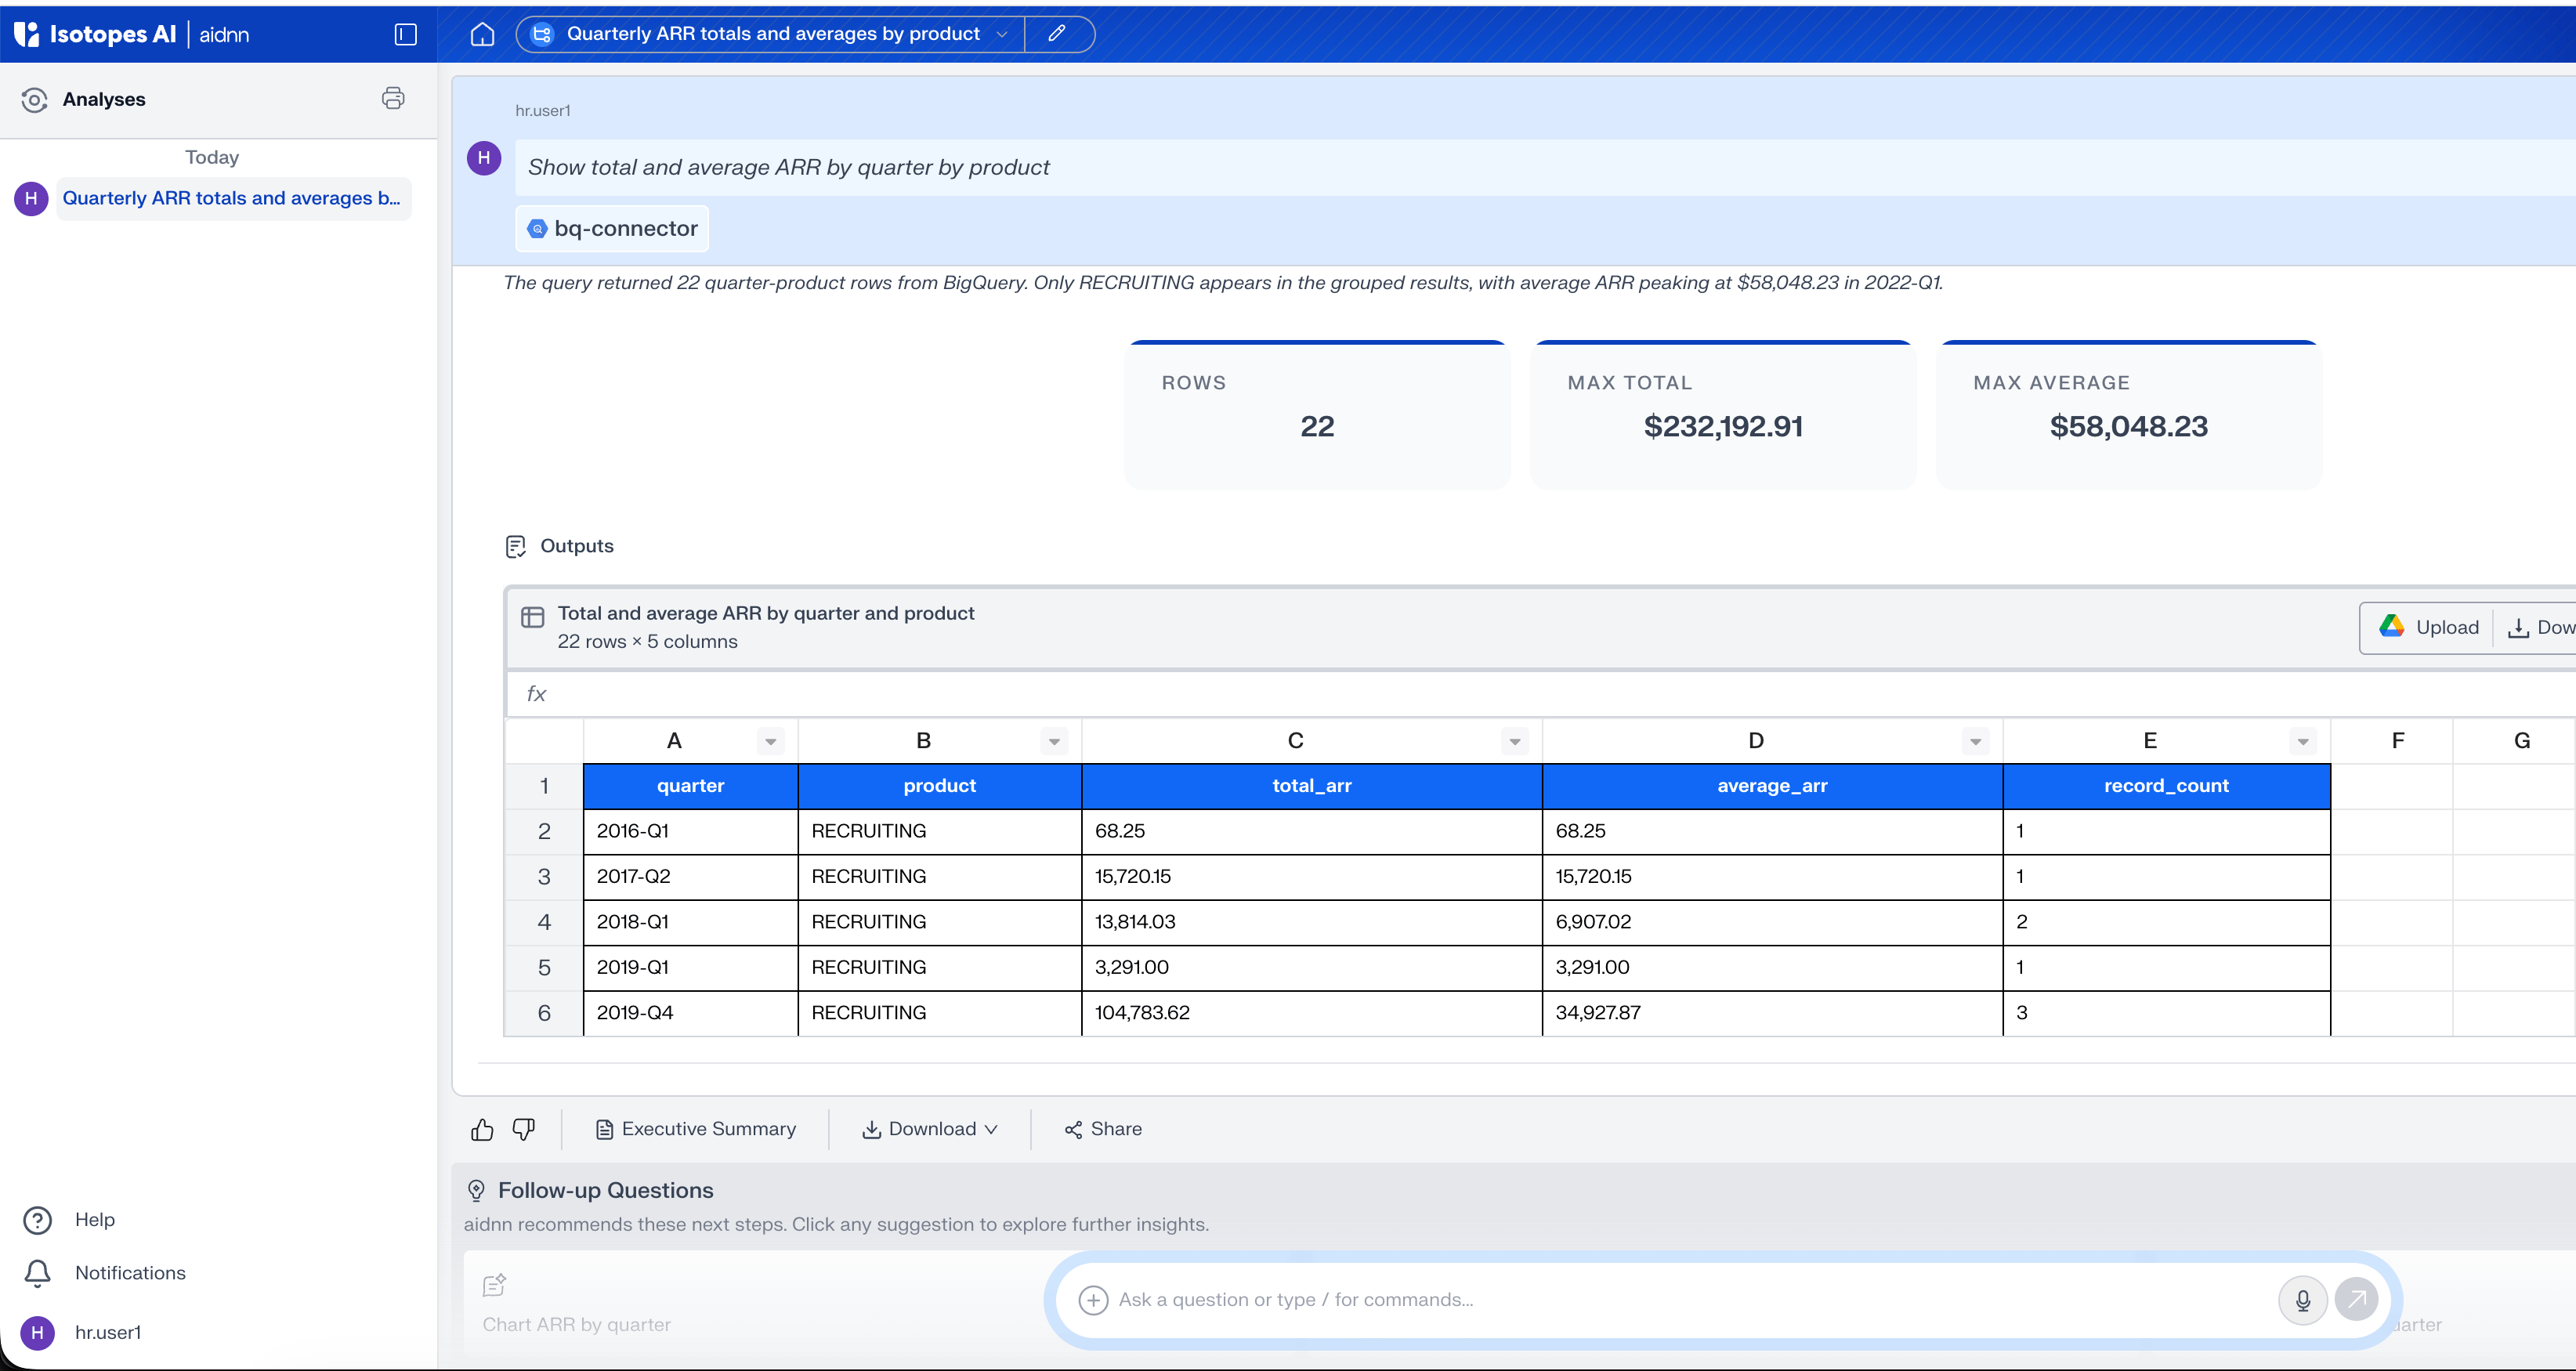The width and height of the screenshot is (2576, 1371).
Task: Expand the Download dropdown menu
Action: pos(930,1129)
